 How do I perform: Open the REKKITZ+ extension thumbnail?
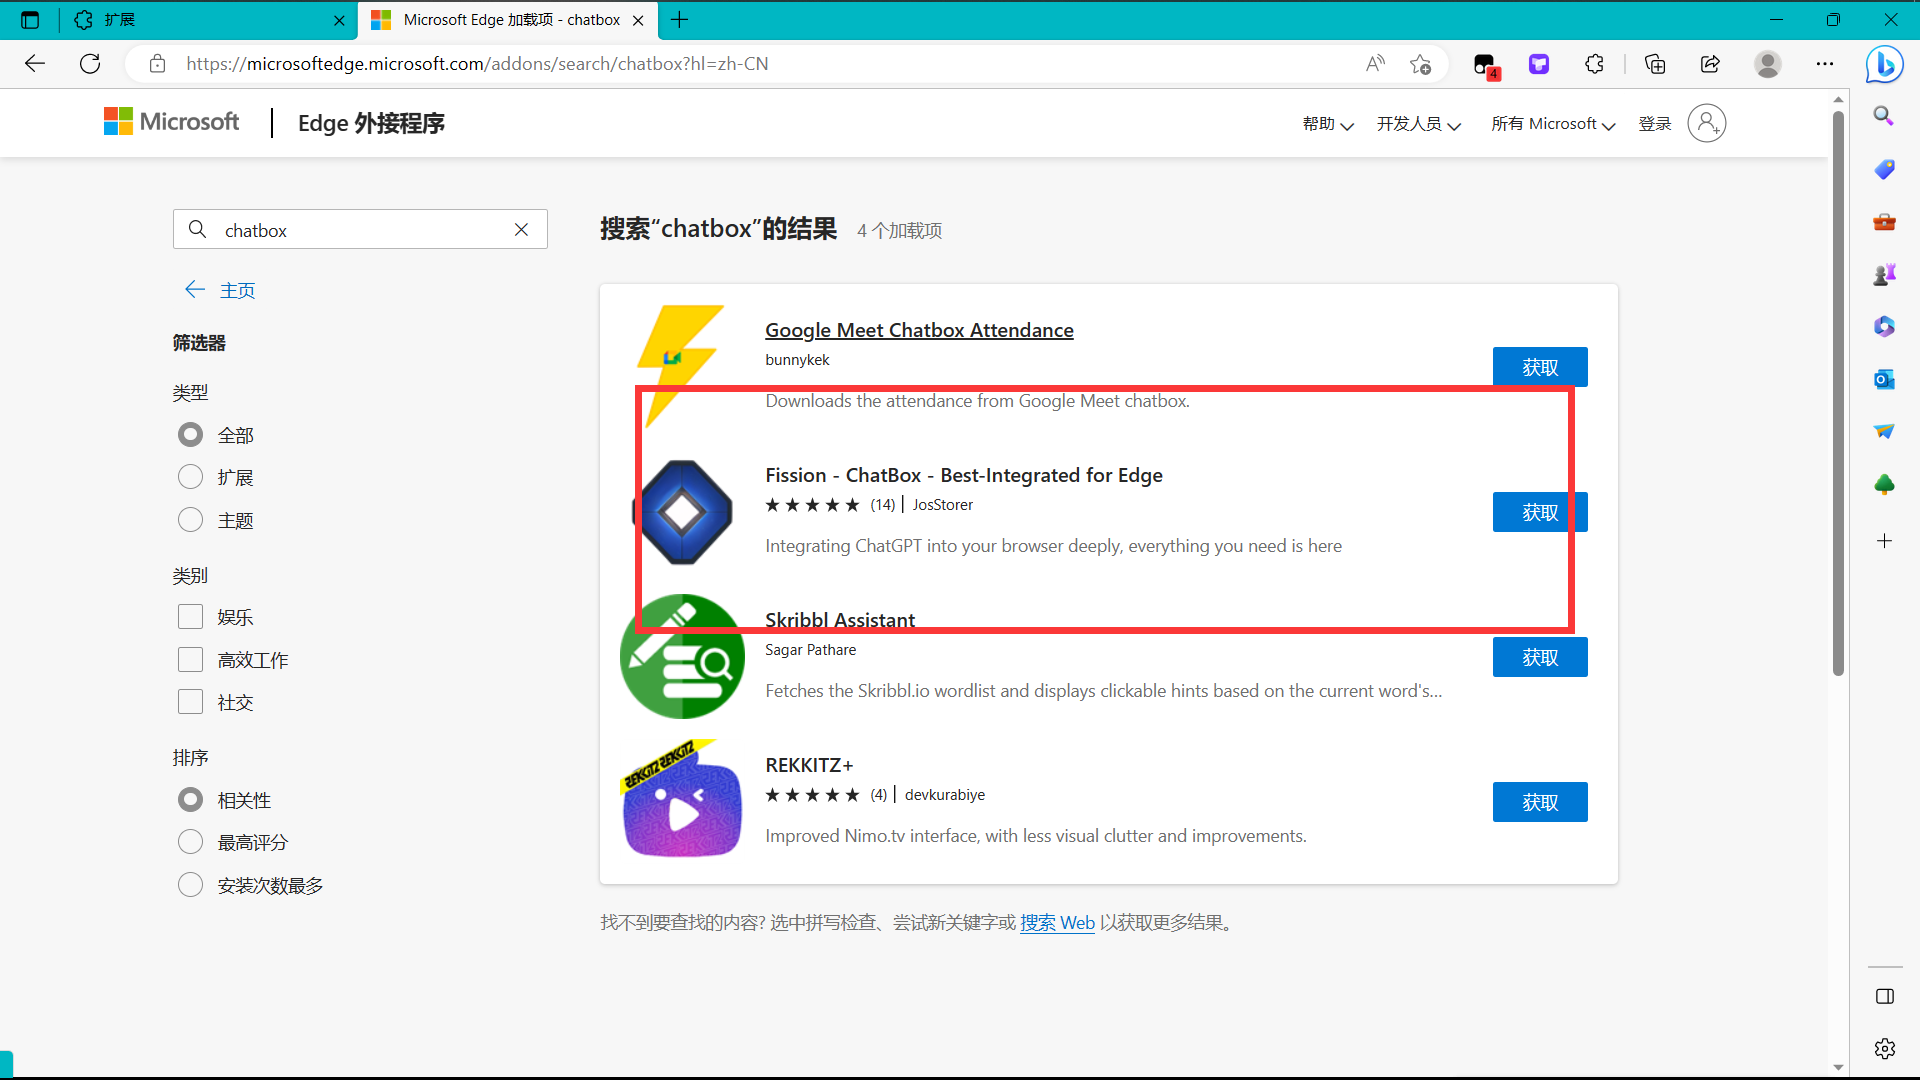click(682, 799)
